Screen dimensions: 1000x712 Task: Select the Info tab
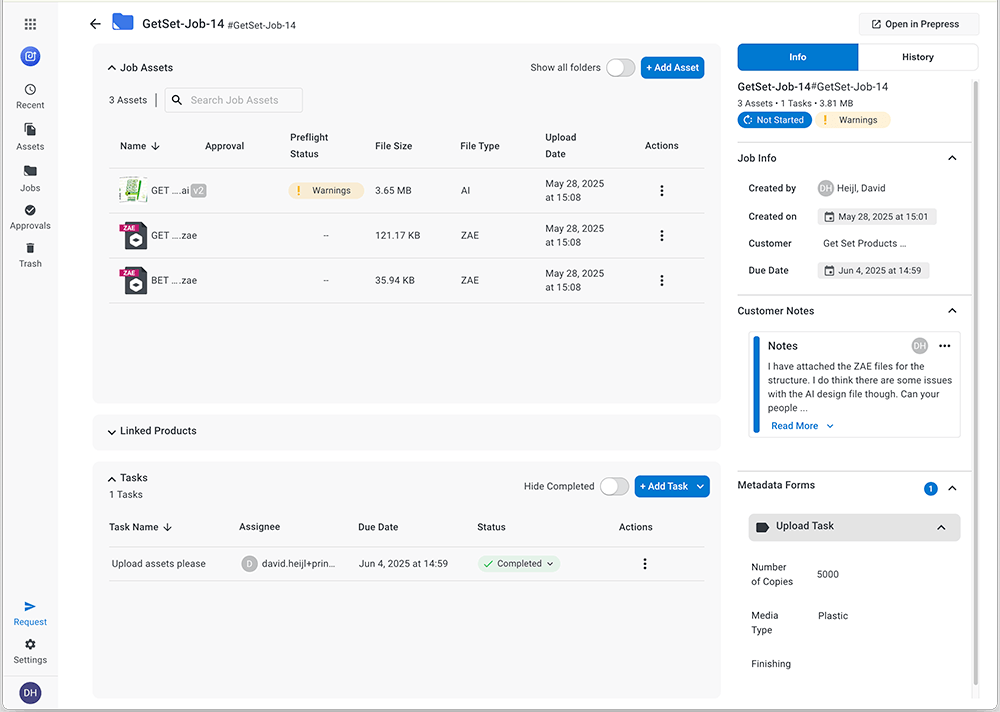[797, 57]
